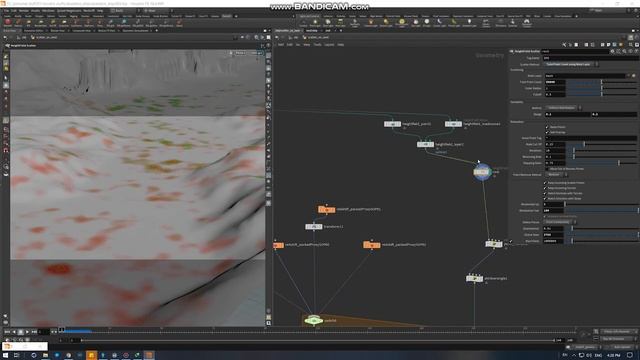640x360 pixels.
Task: Play the animation forward
Action: [x=27, y=332]
